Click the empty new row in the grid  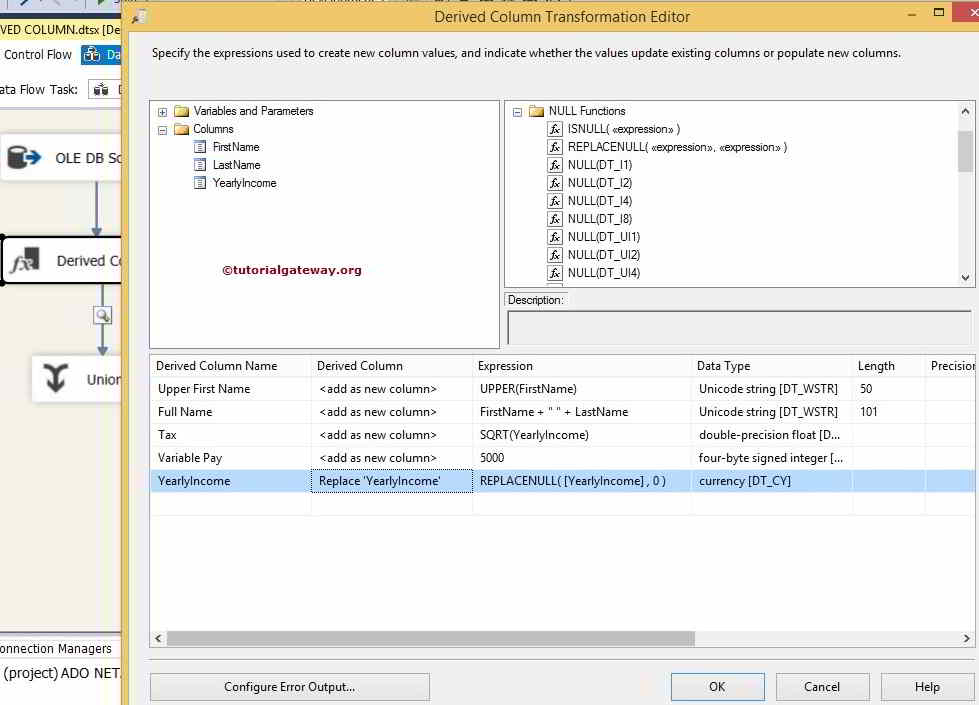coord(562,505)
